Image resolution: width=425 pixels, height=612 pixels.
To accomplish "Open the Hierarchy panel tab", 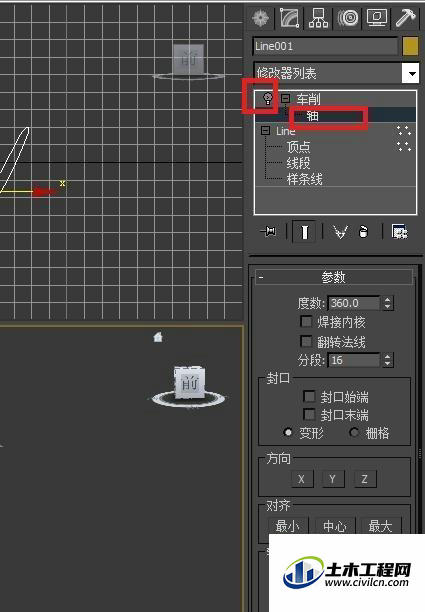I will click(318, 18).
